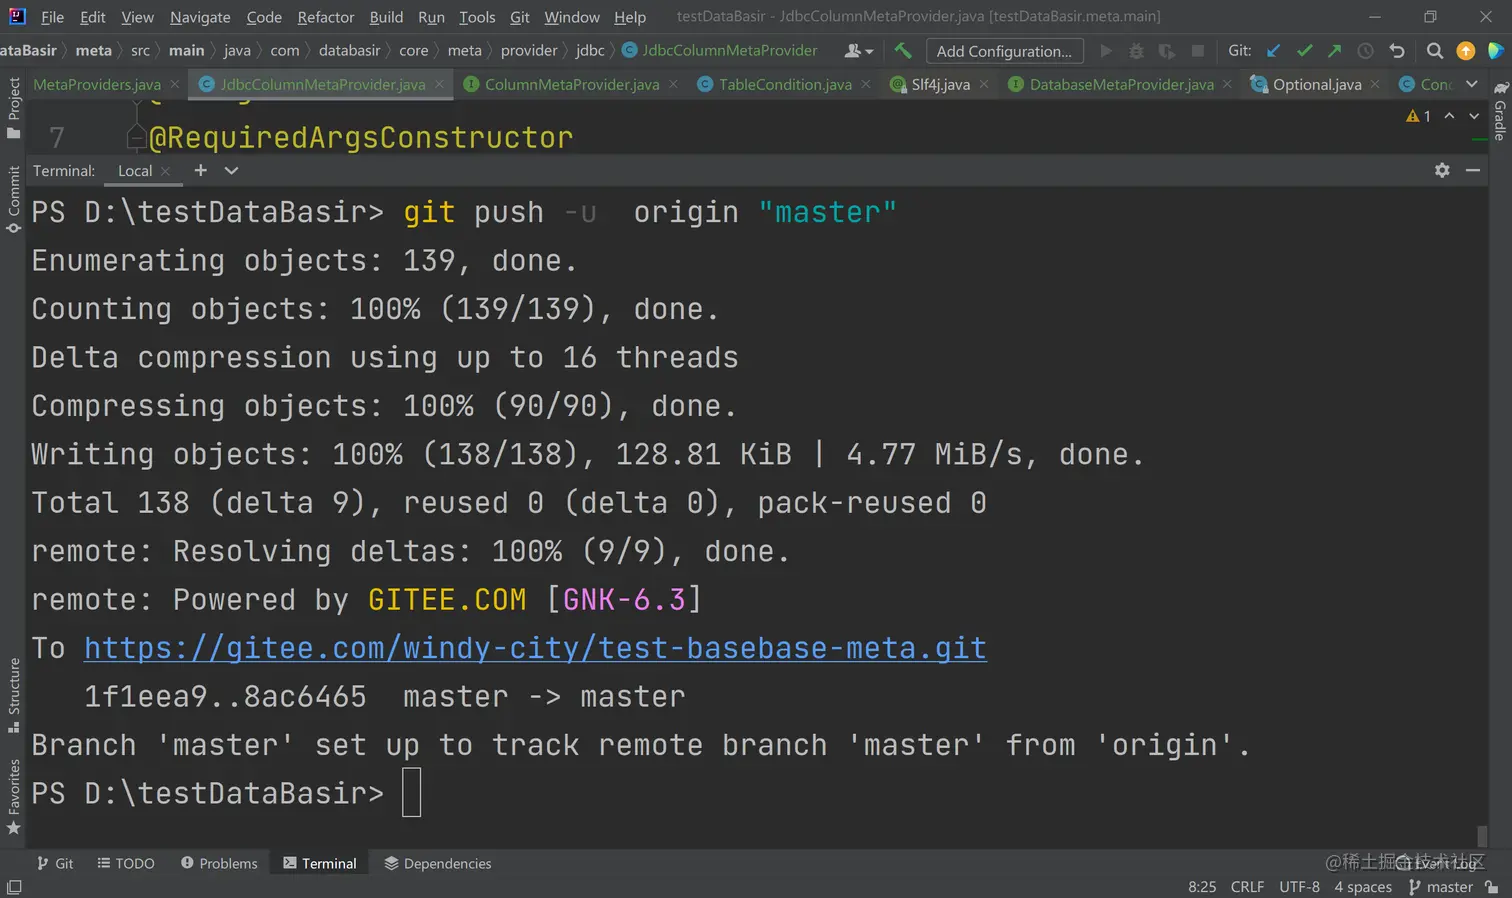
Task: Click the Run with Coverage icon
Action: (x=1167, y=51)
